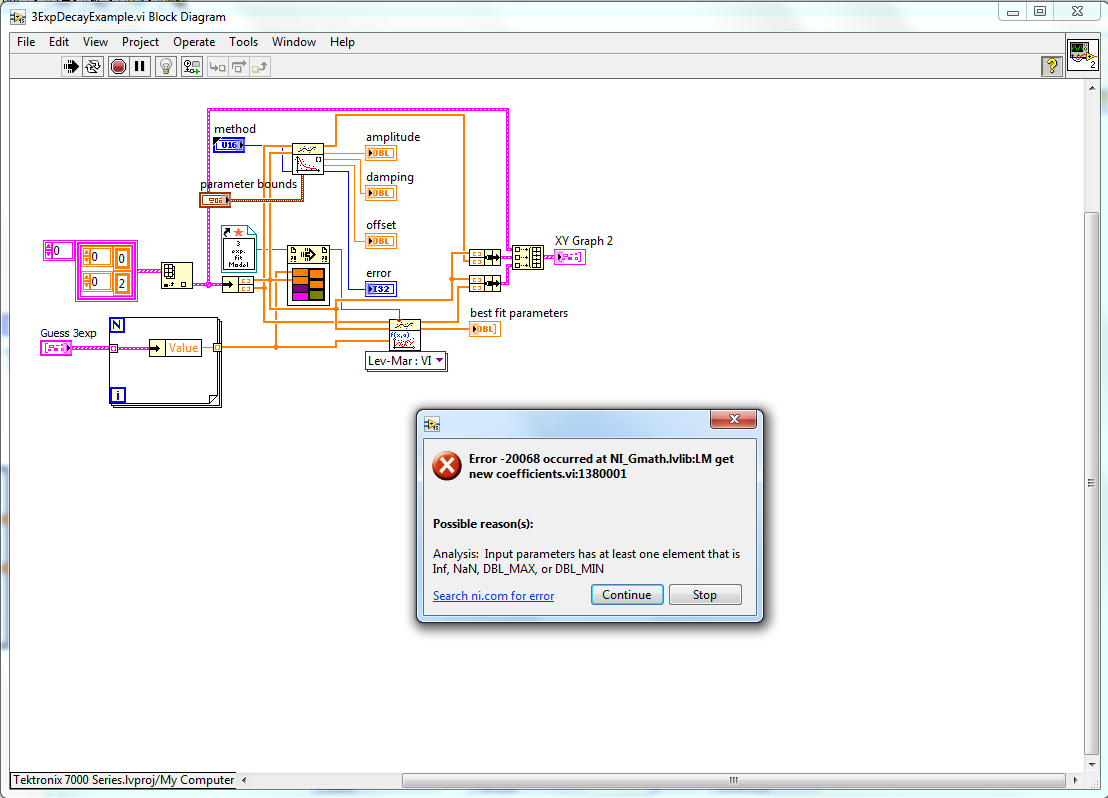Screen dimensions: 1108x798
Task: Click the Step Over toolbar button
Action: 239,66
